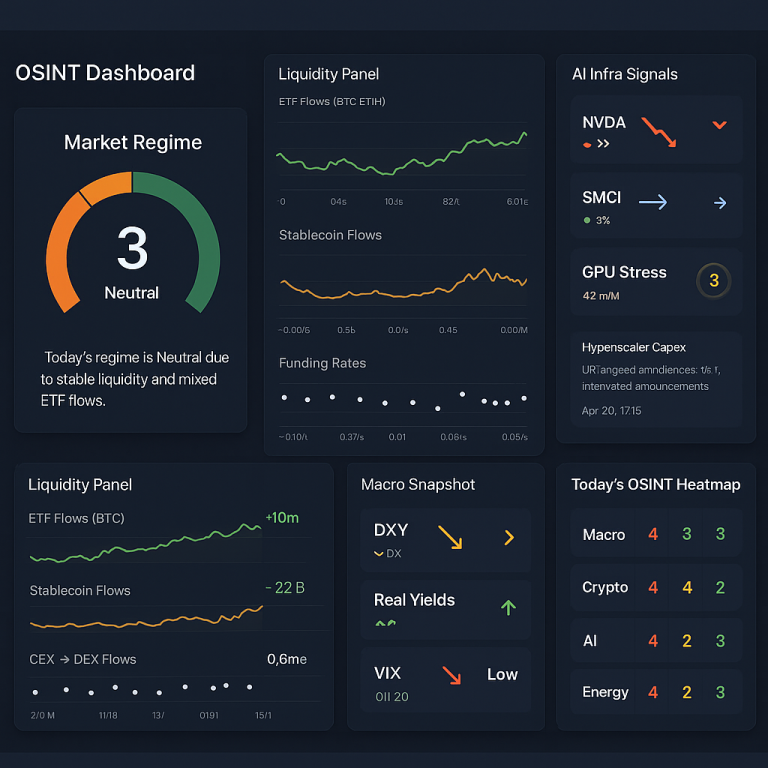Click the +10m ETF Flows (BTC) value
Viewport: 768px width, 768px height.
pyautogui.click(x=282, y=517)
